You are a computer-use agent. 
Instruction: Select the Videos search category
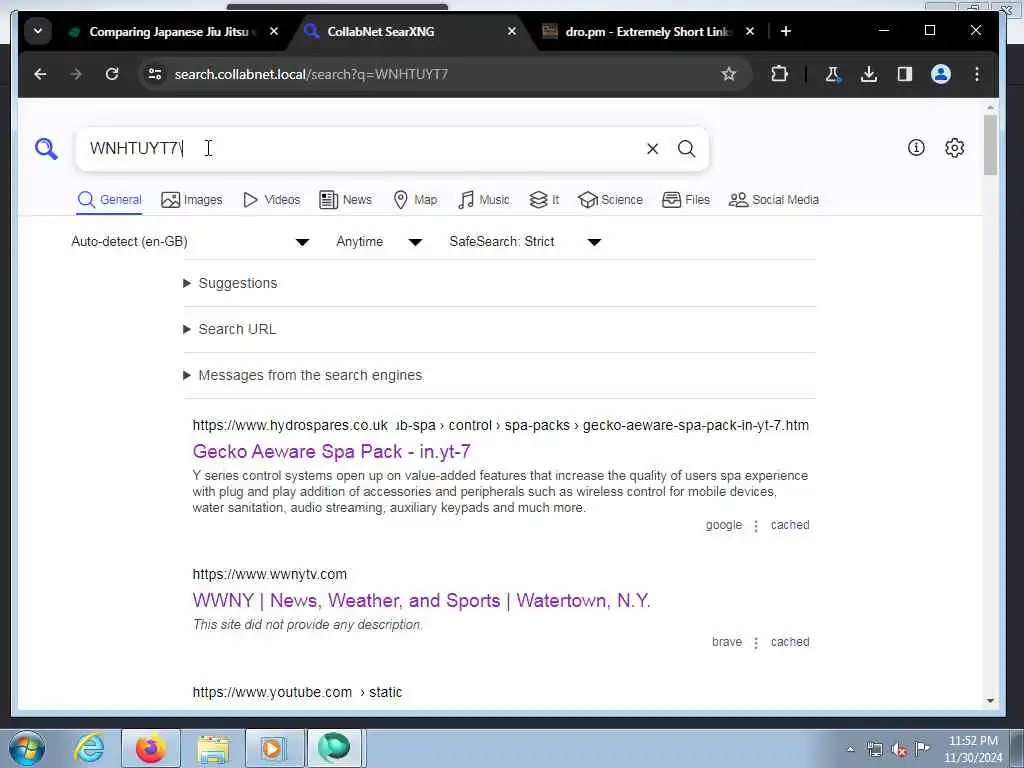tap(271, 200)
